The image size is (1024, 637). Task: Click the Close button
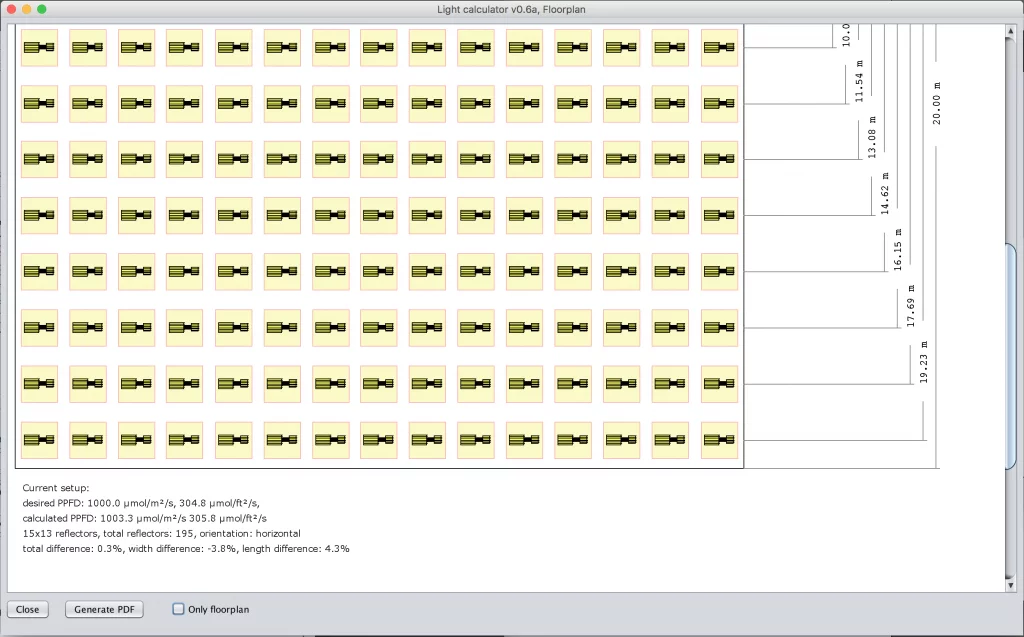[28, 609]
